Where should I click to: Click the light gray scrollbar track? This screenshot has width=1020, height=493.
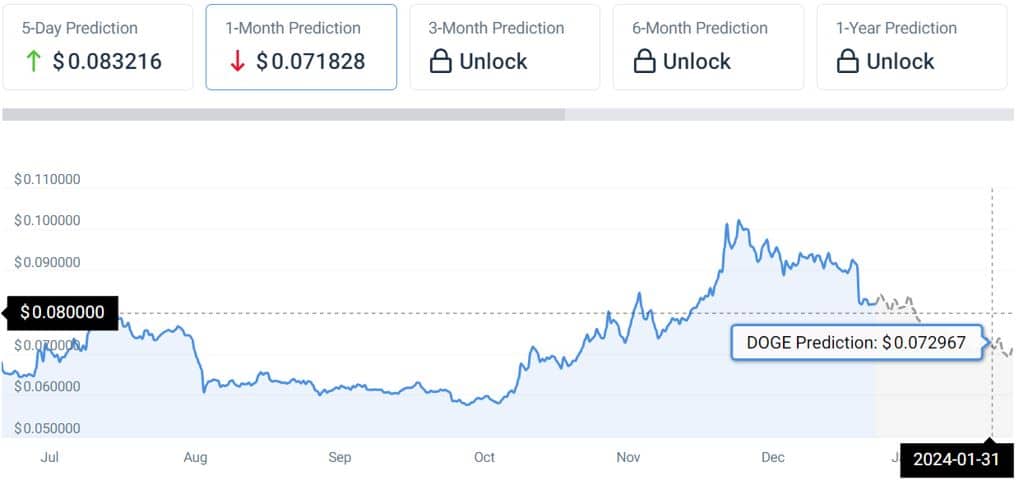(790, 115)
